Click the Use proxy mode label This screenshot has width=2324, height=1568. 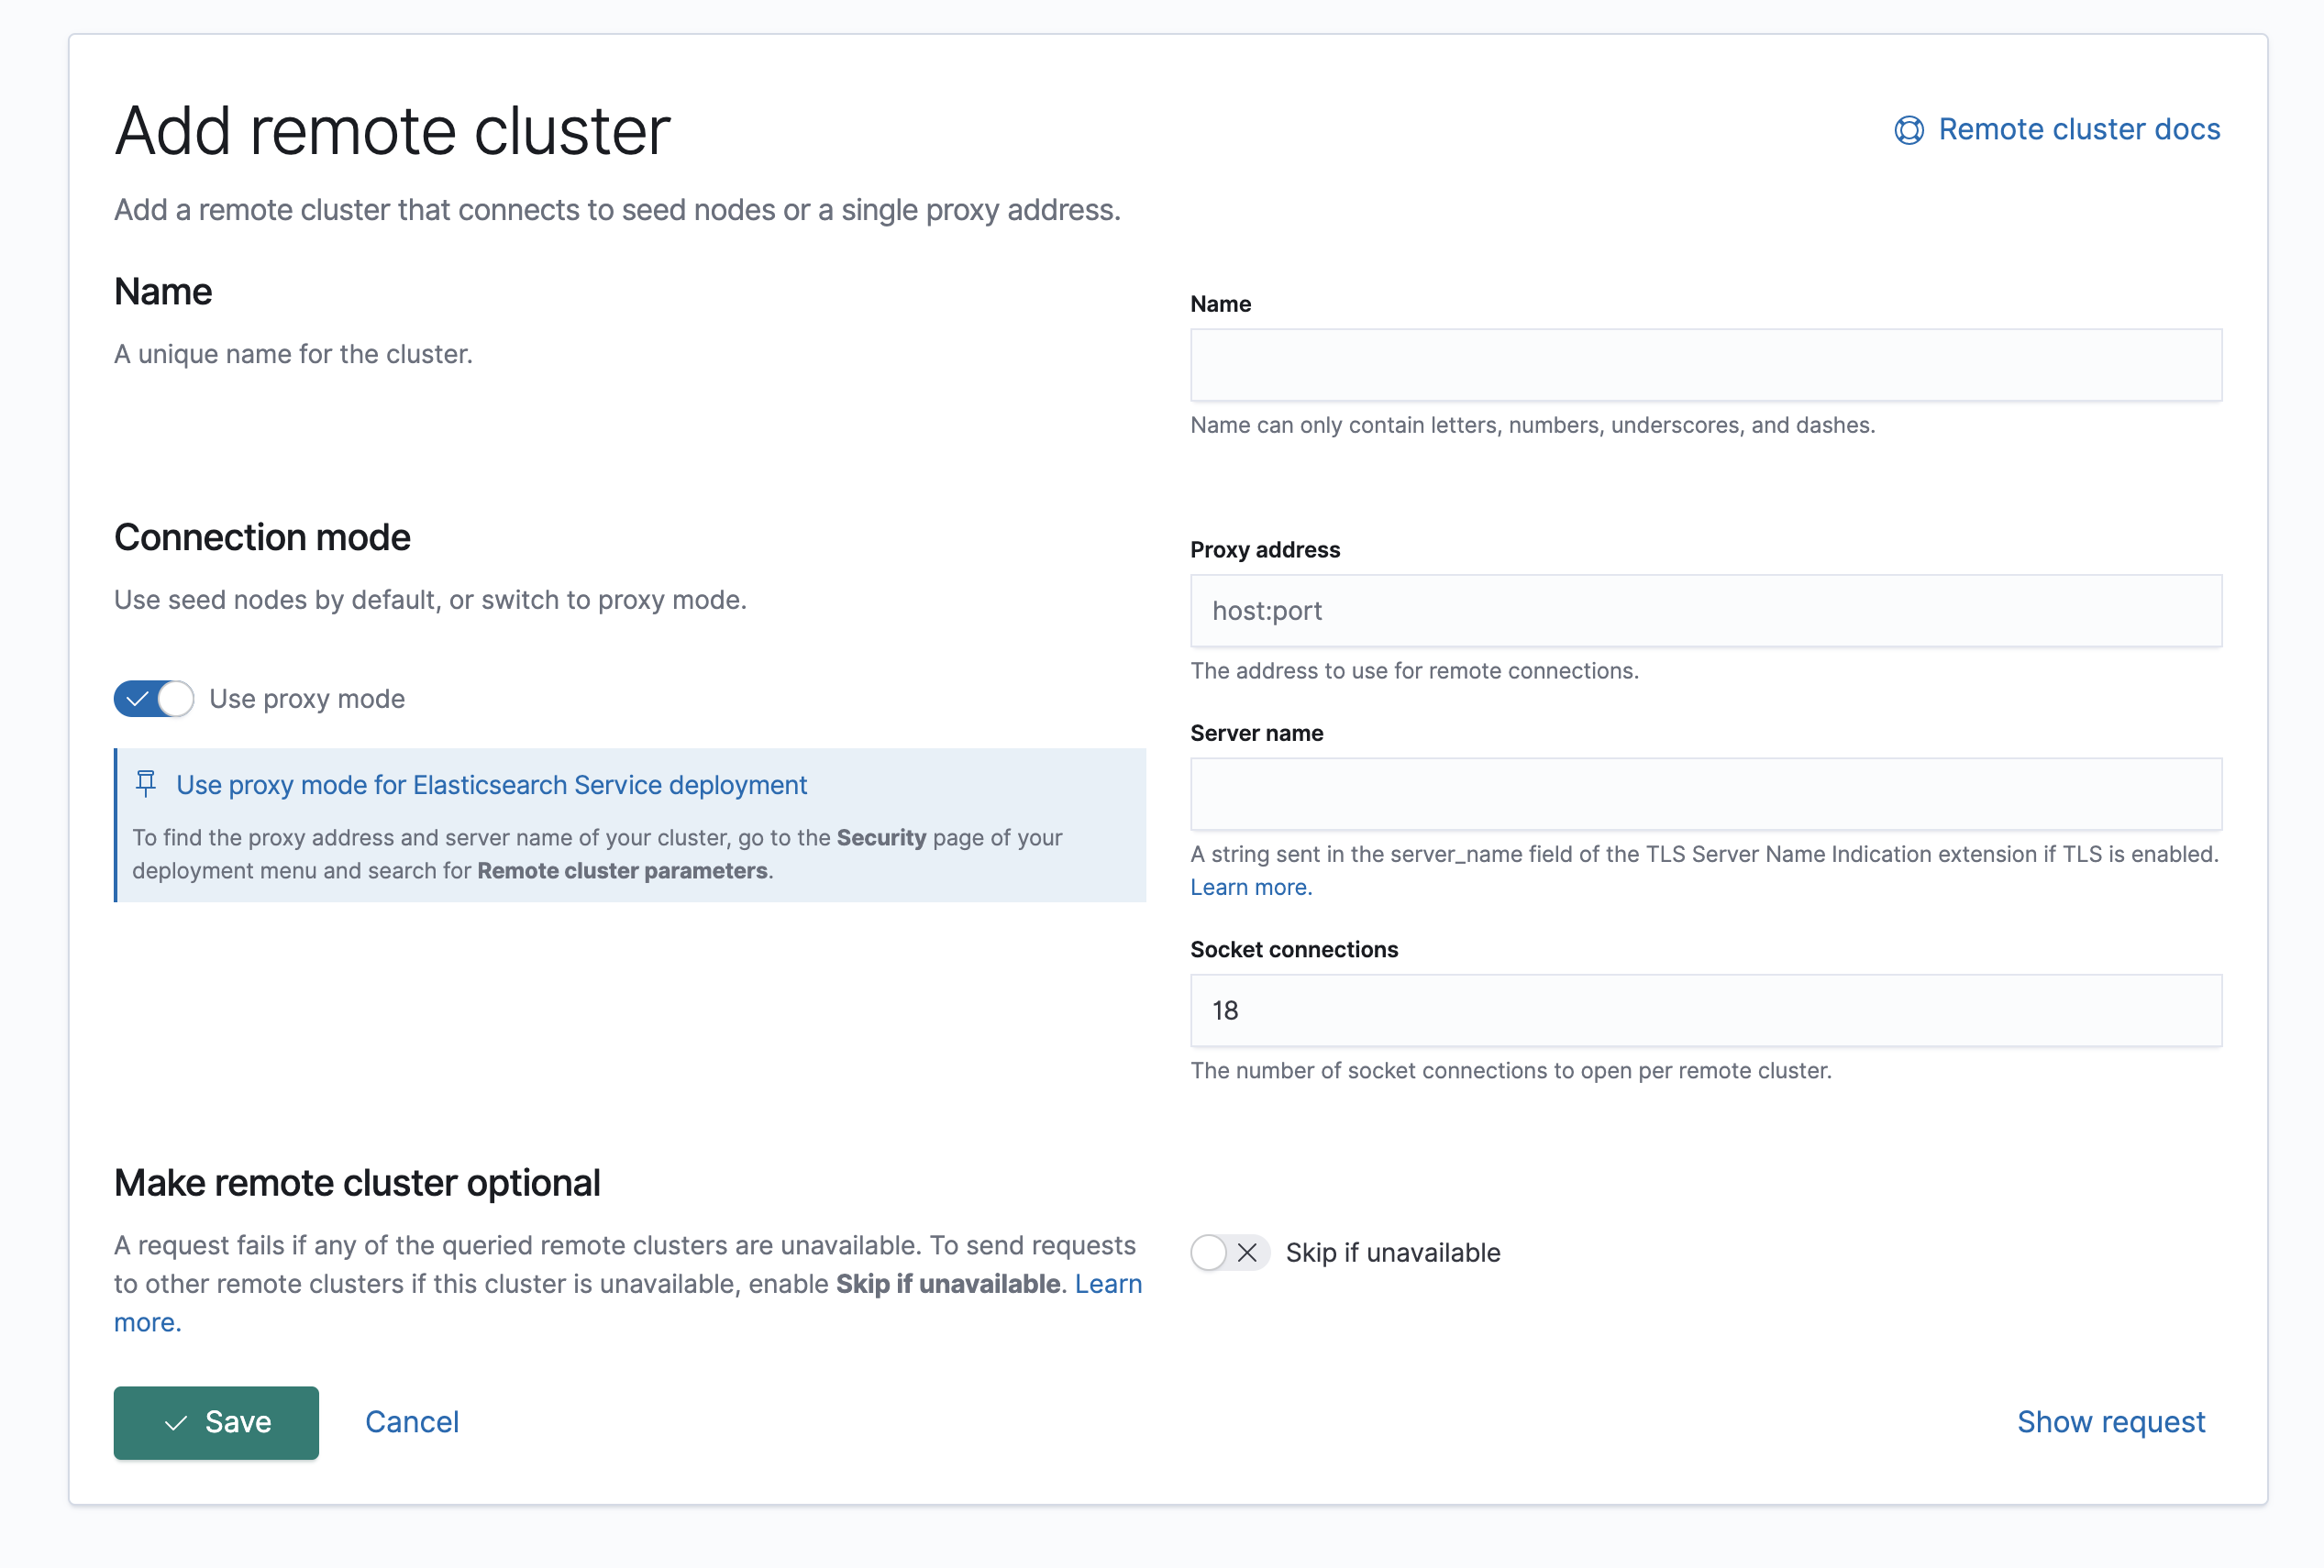(x=307, y=699)
